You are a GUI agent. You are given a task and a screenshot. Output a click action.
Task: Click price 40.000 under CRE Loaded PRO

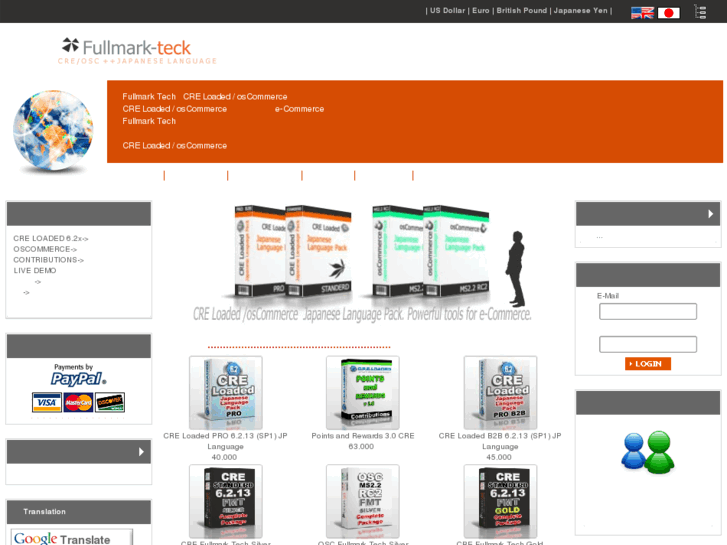224,457
